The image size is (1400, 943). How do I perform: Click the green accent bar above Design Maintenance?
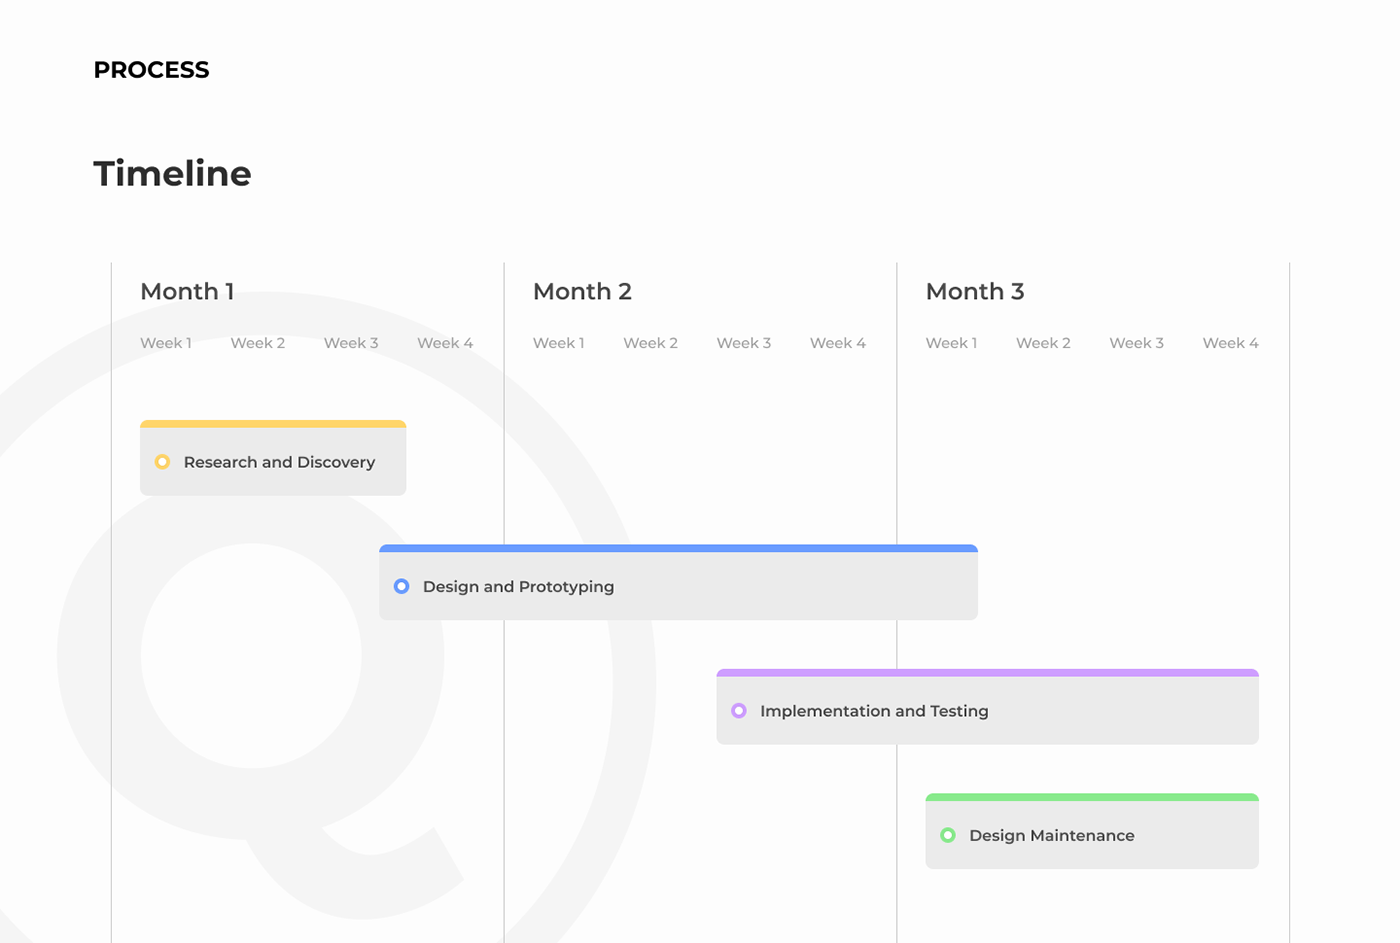[1091, 796]
